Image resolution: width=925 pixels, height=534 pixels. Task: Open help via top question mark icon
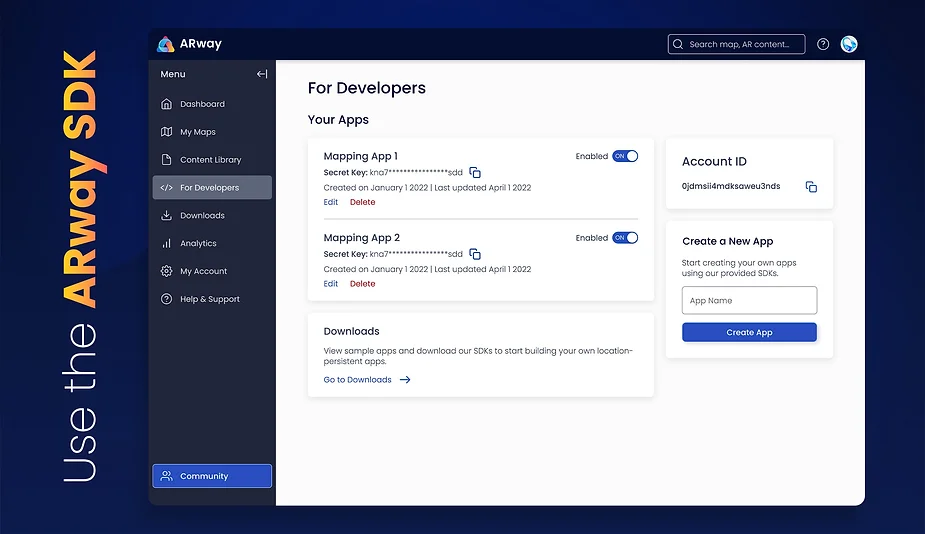[x=823, y=44]
